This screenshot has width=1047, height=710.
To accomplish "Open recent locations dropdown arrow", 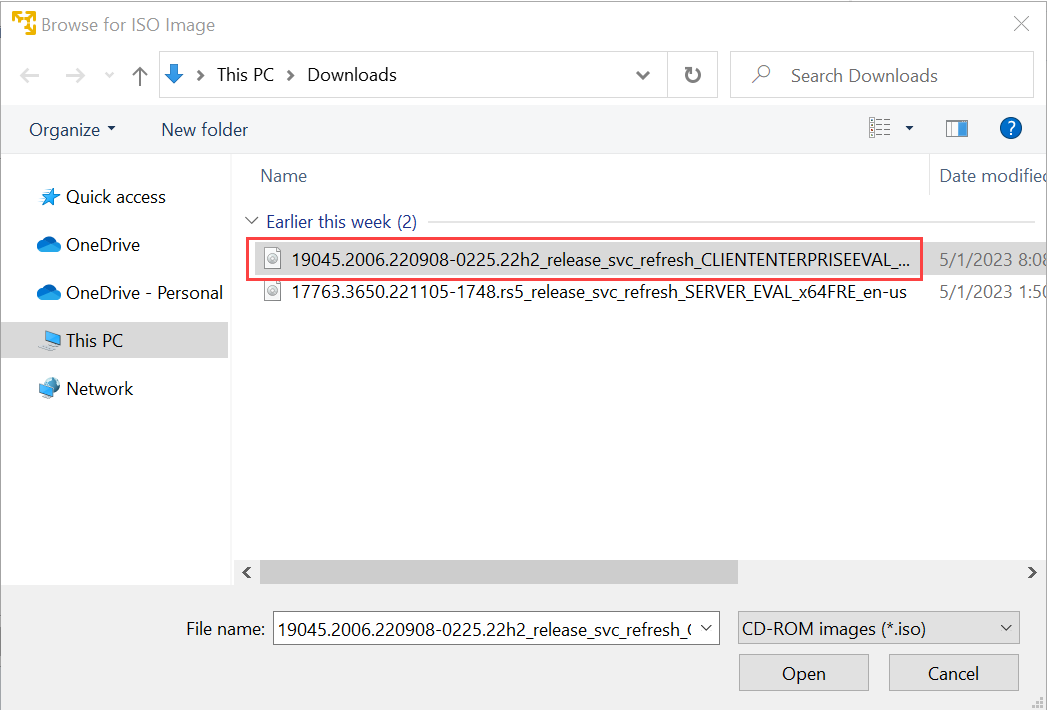I will click(x=110, y=75).
